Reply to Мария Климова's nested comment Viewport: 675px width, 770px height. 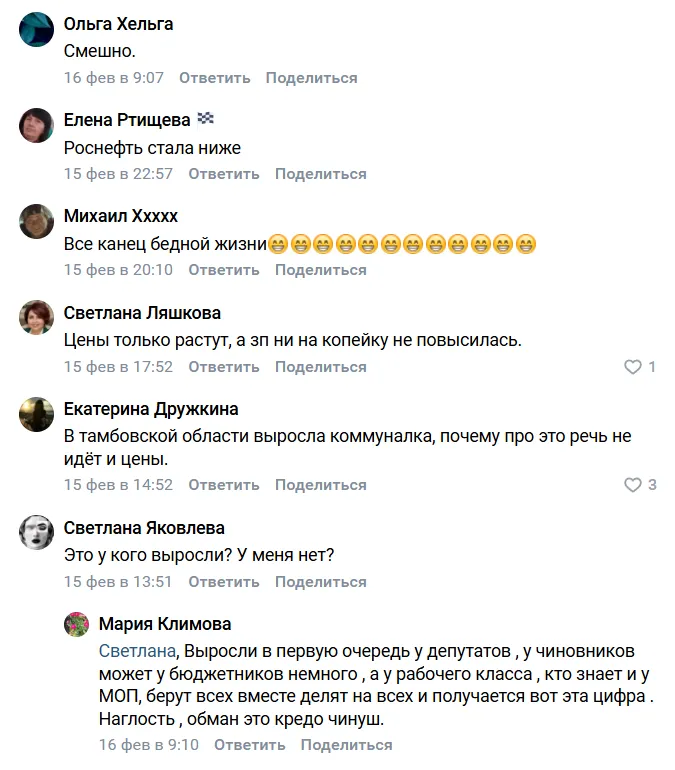pyautogui.click(x=249, y=745)
